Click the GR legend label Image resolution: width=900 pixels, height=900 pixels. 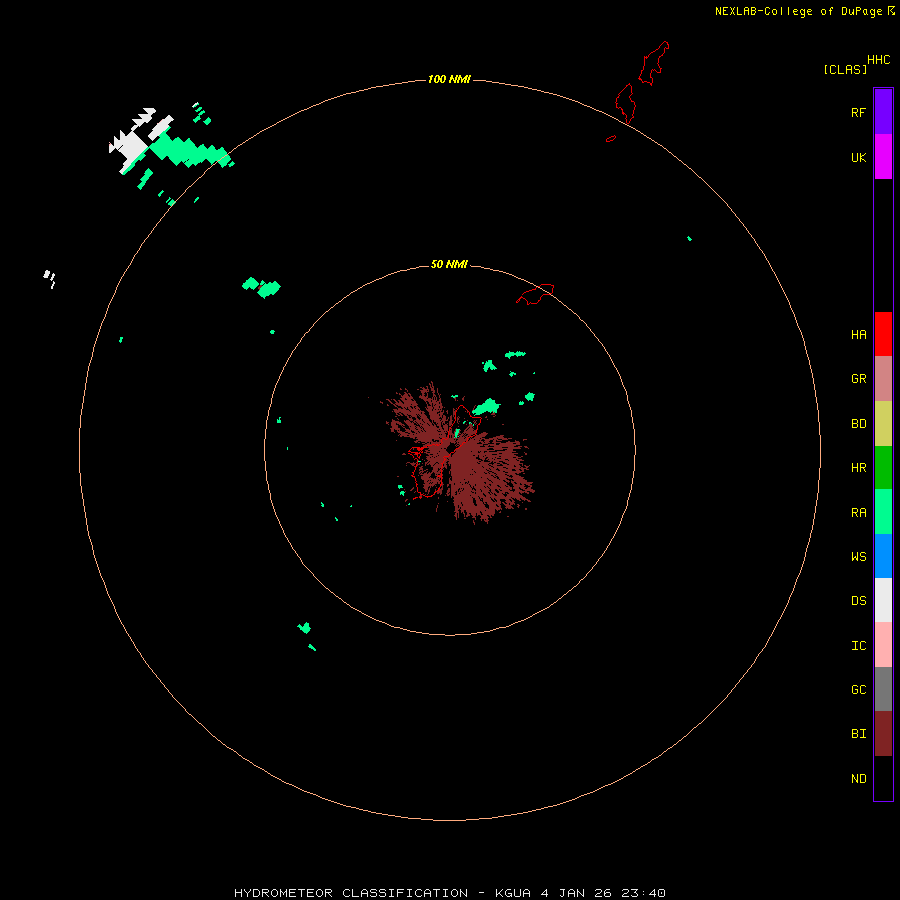(858, 379)
